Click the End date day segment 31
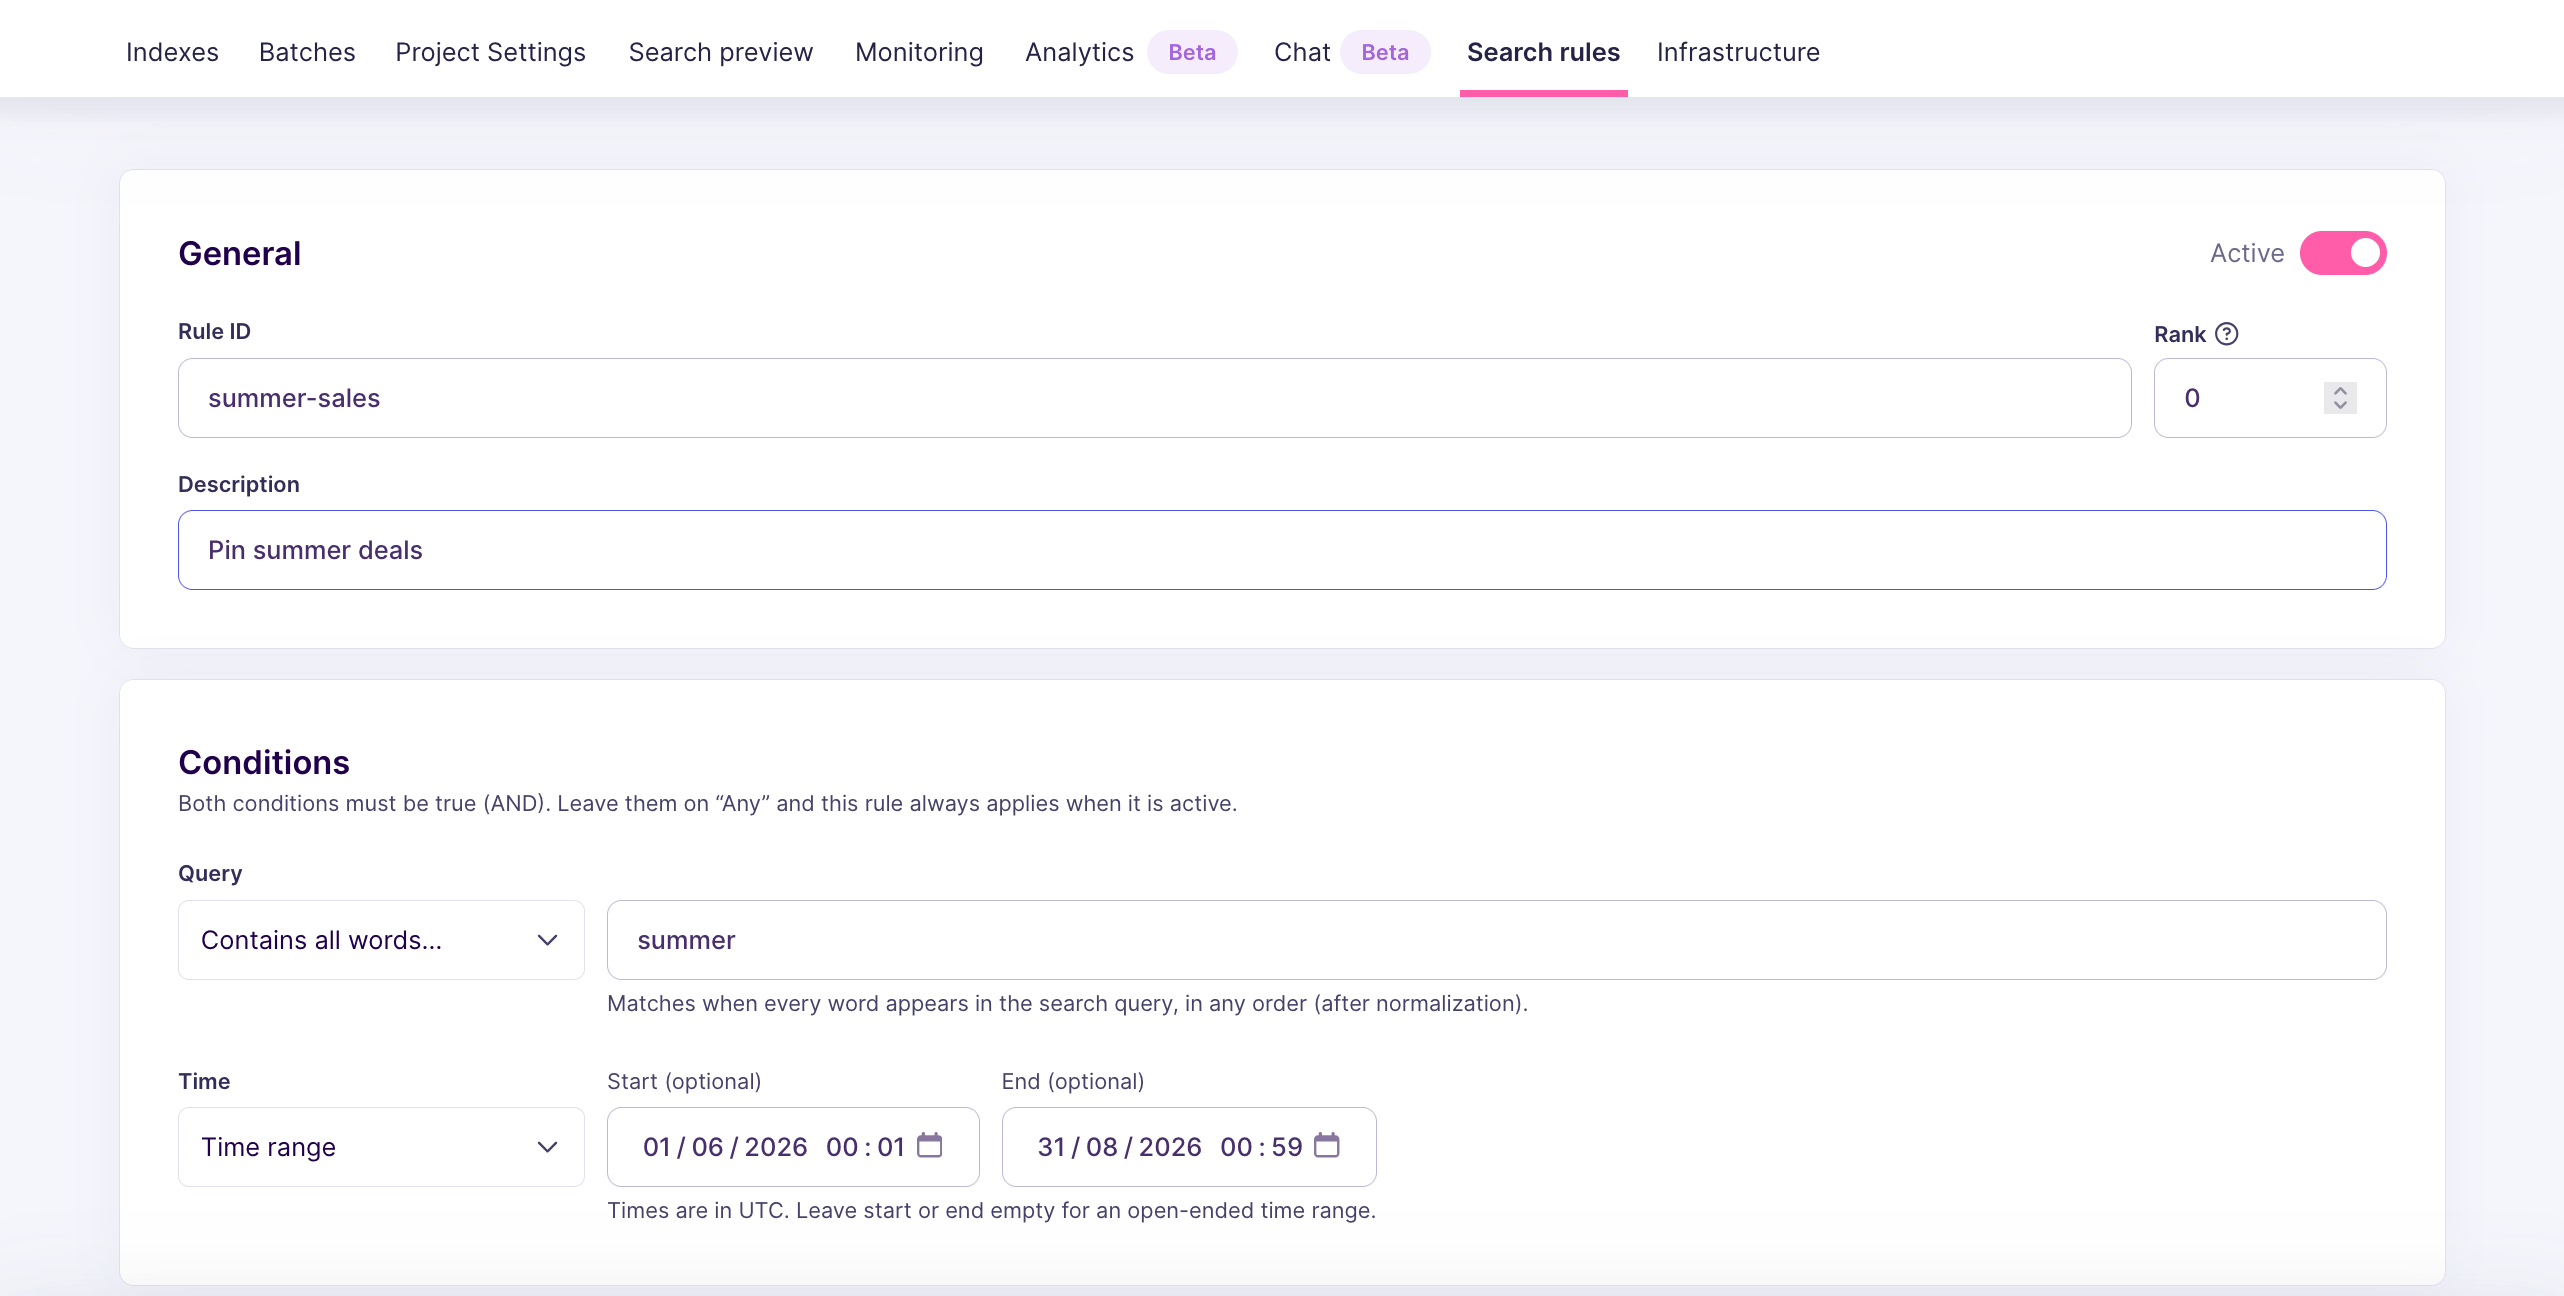Viewport: 2564px width, 1296px height. (1051, 1147)
